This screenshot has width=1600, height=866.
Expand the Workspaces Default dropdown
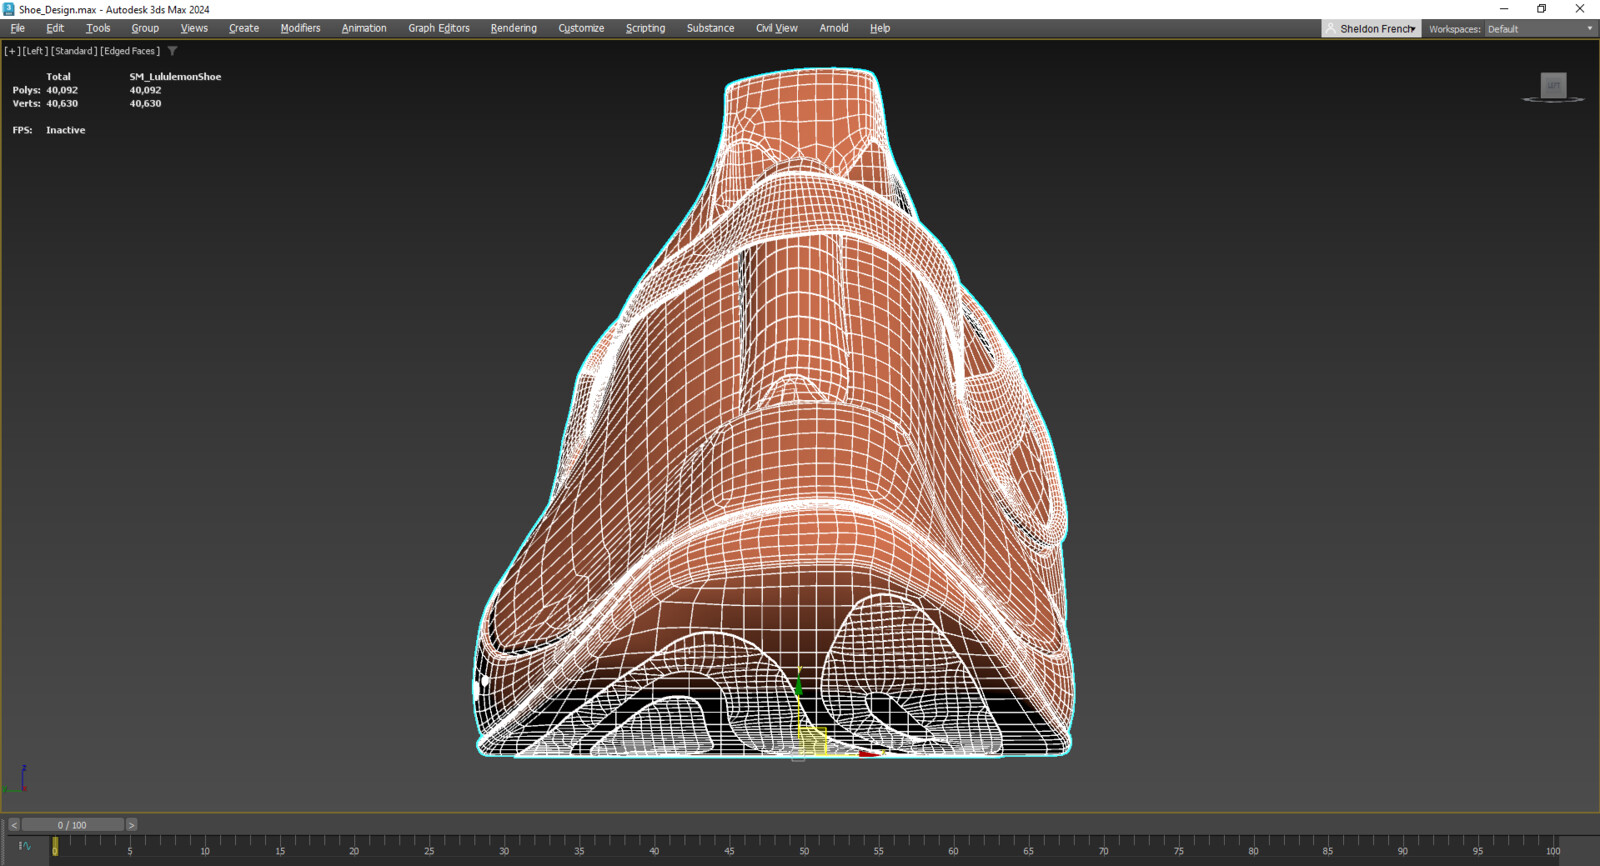pos(1538,29)
